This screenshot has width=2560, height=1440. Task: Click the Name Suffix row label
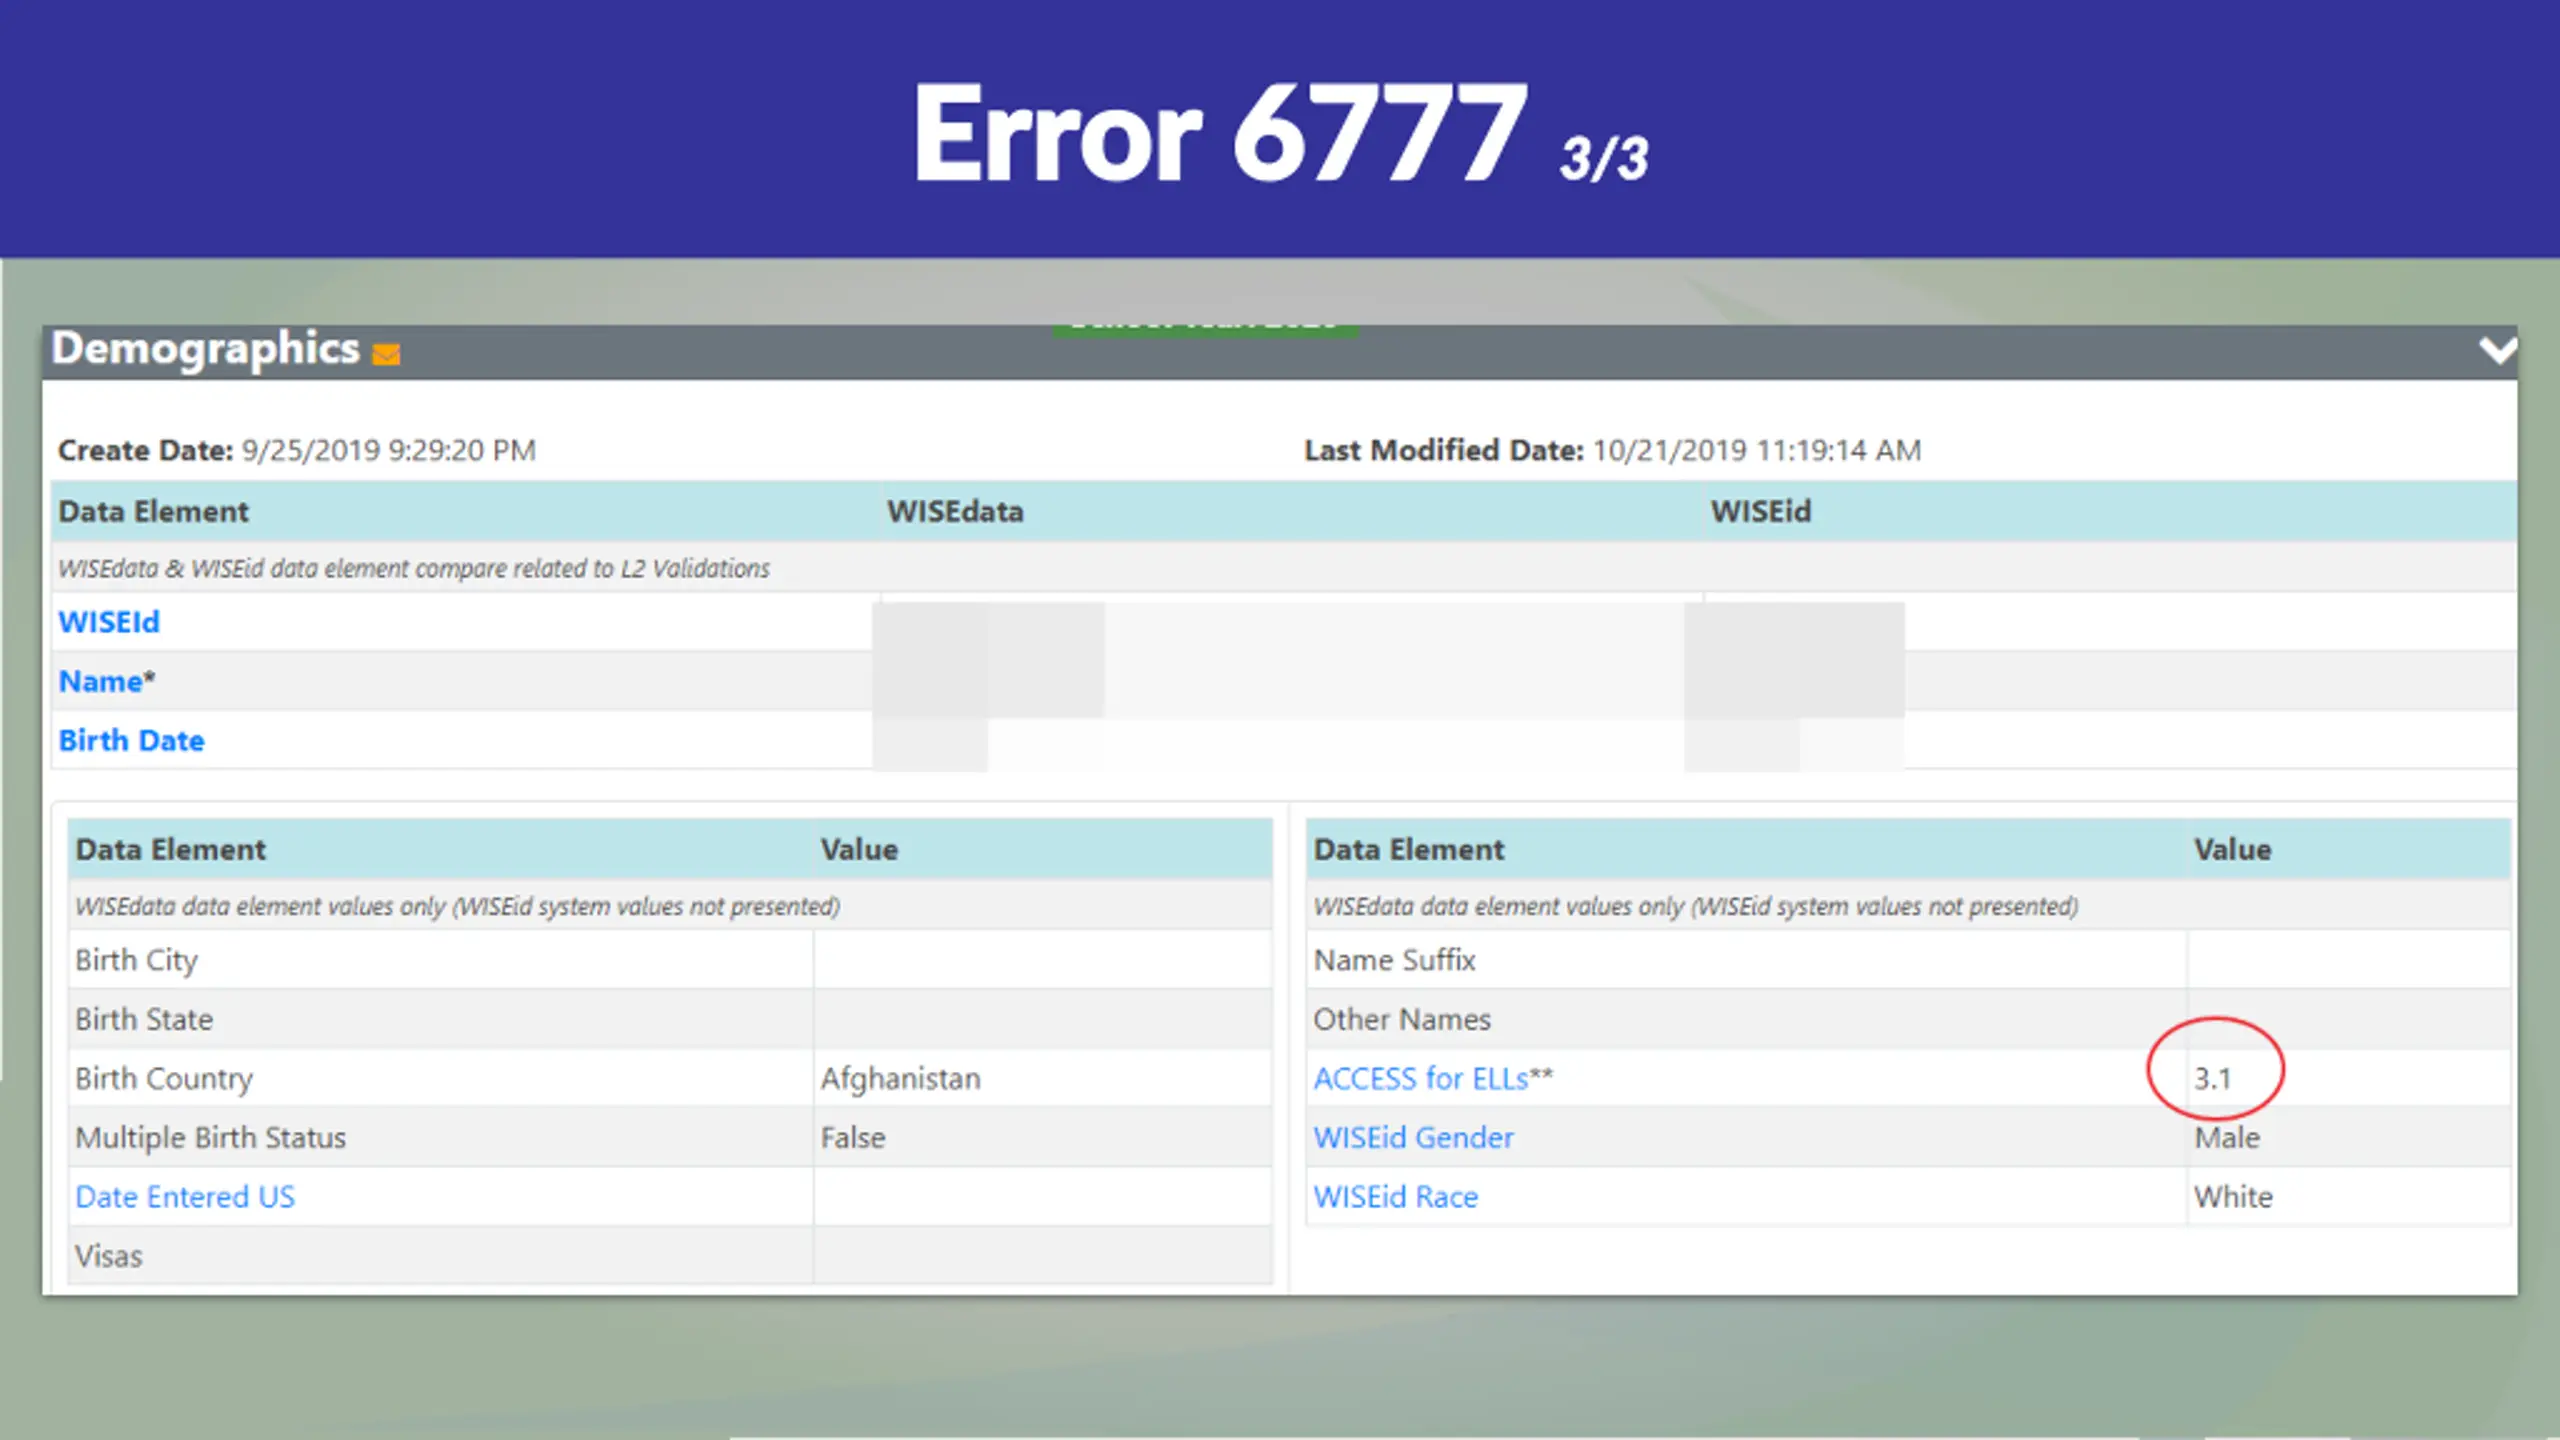1394,960
